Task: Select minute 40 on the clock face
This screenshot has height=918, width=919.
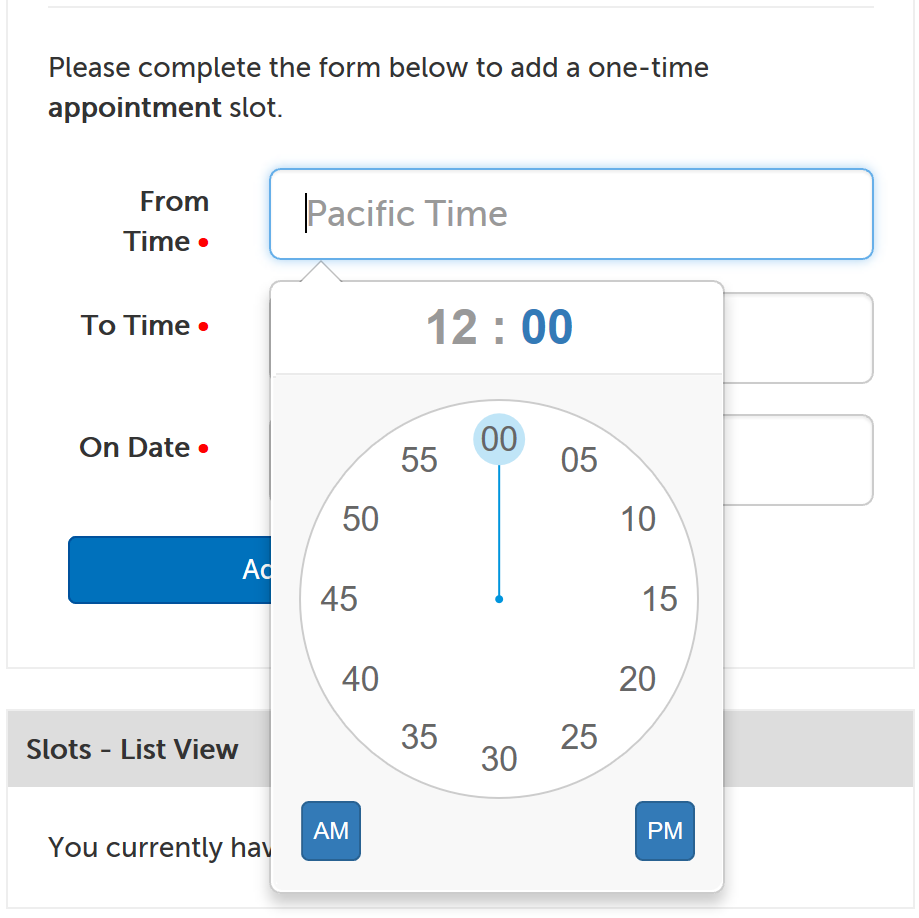Action: pyautogui.click(x=359, y=679)
